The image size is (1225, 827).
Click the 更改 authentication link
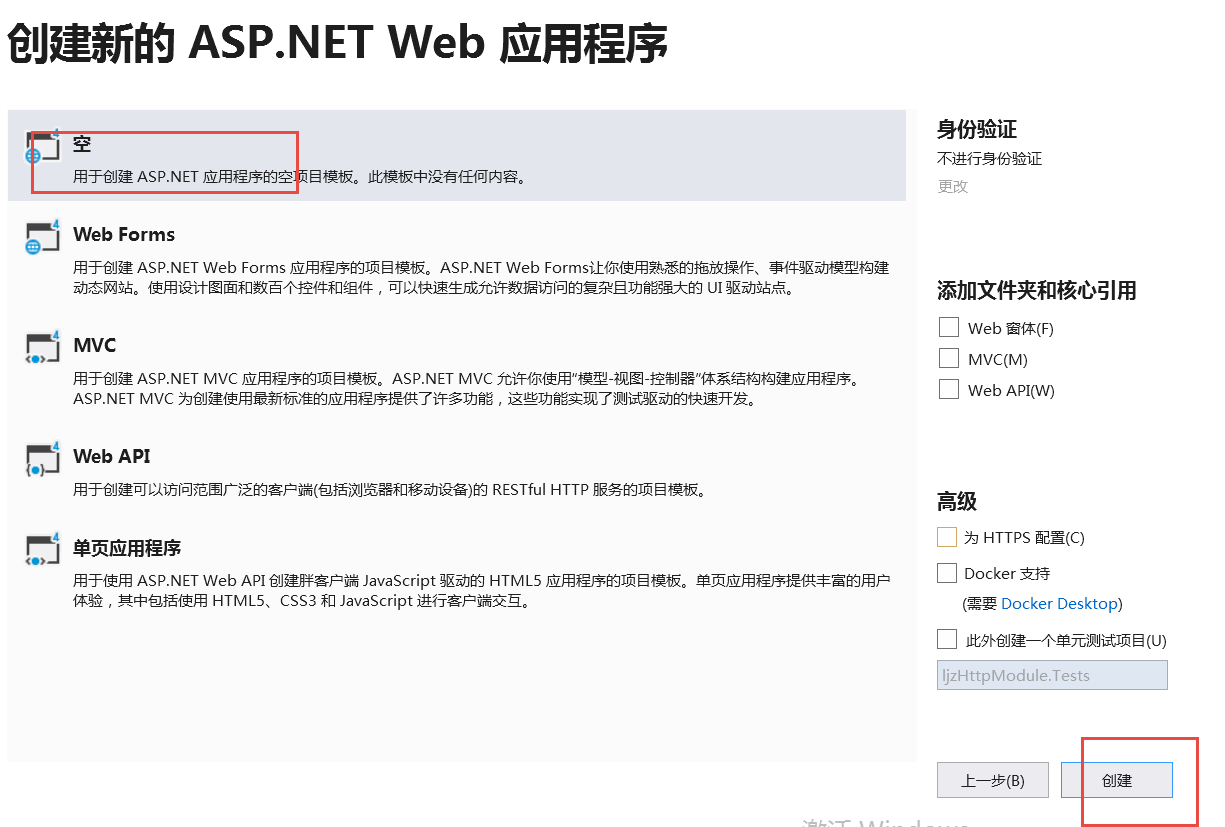[x=953, y=187]
